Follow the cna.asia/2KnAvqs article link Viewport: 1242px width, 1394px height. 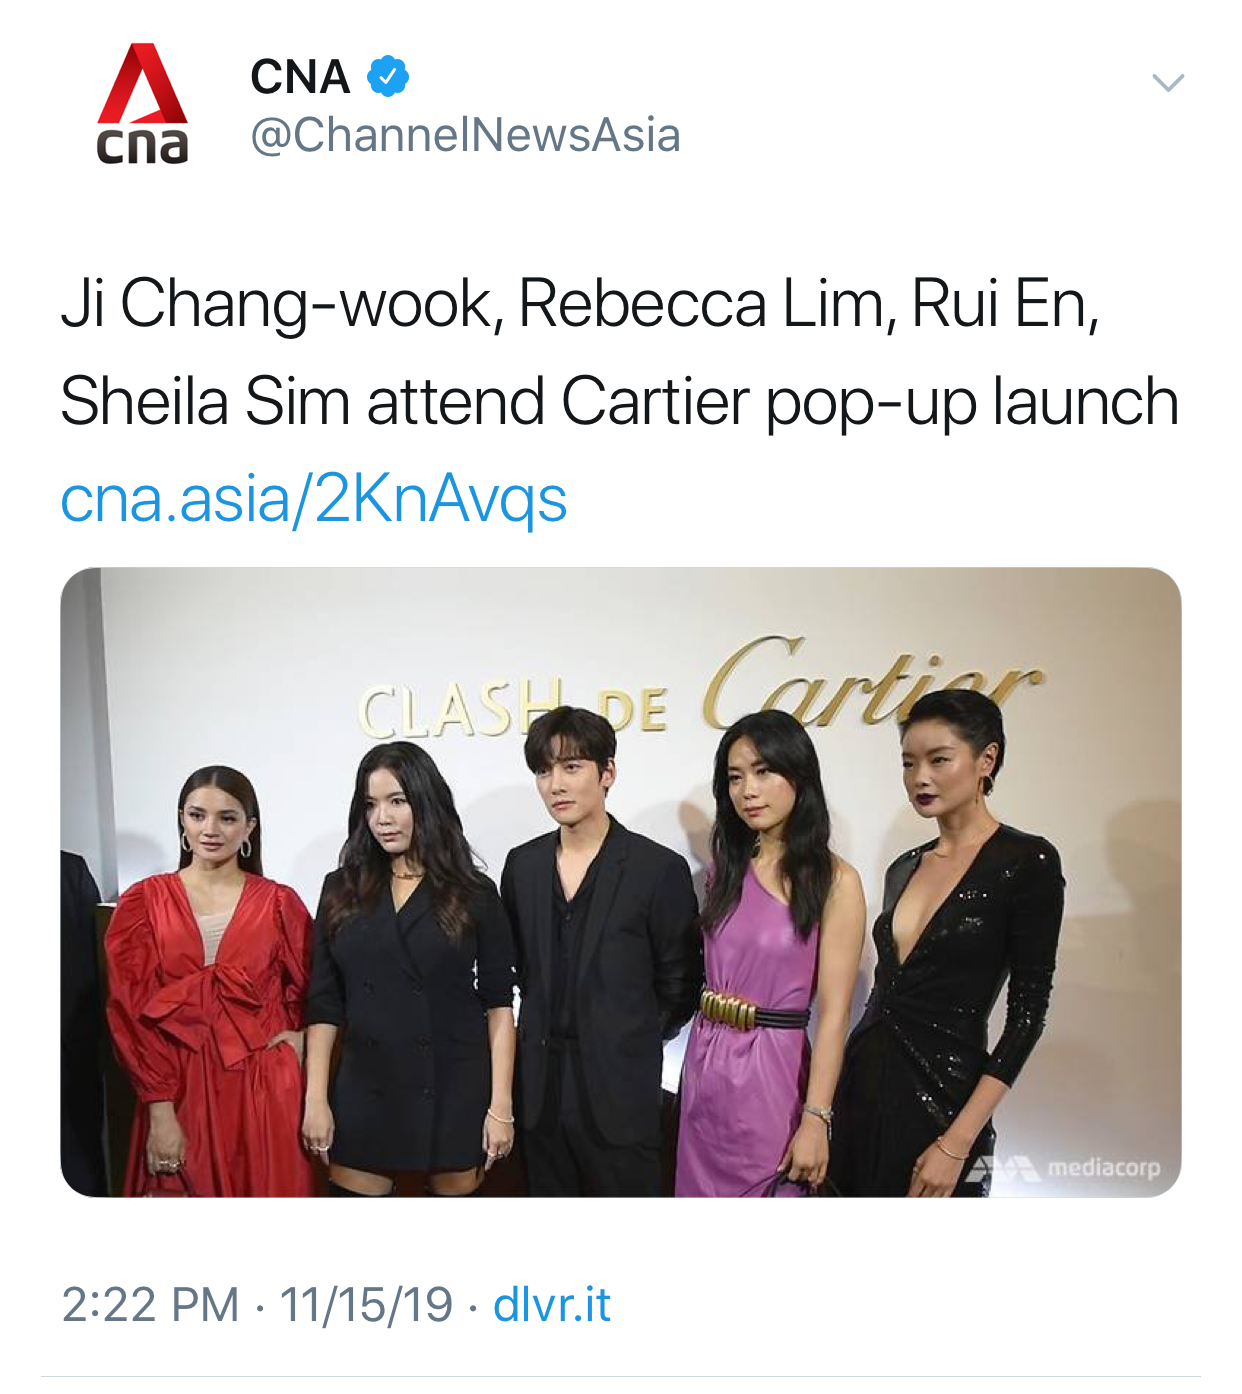[314, 498]
